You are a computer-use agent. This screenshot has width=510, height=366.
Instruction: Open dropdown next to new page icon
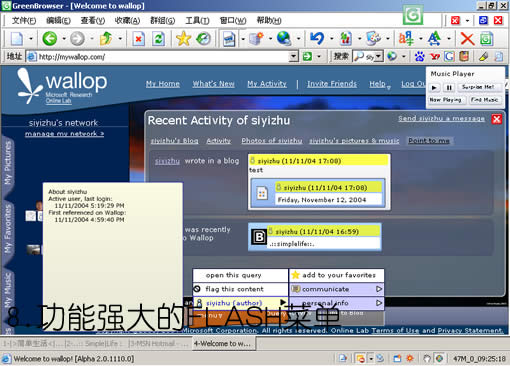pyautogui.click(x=31, y=39)
